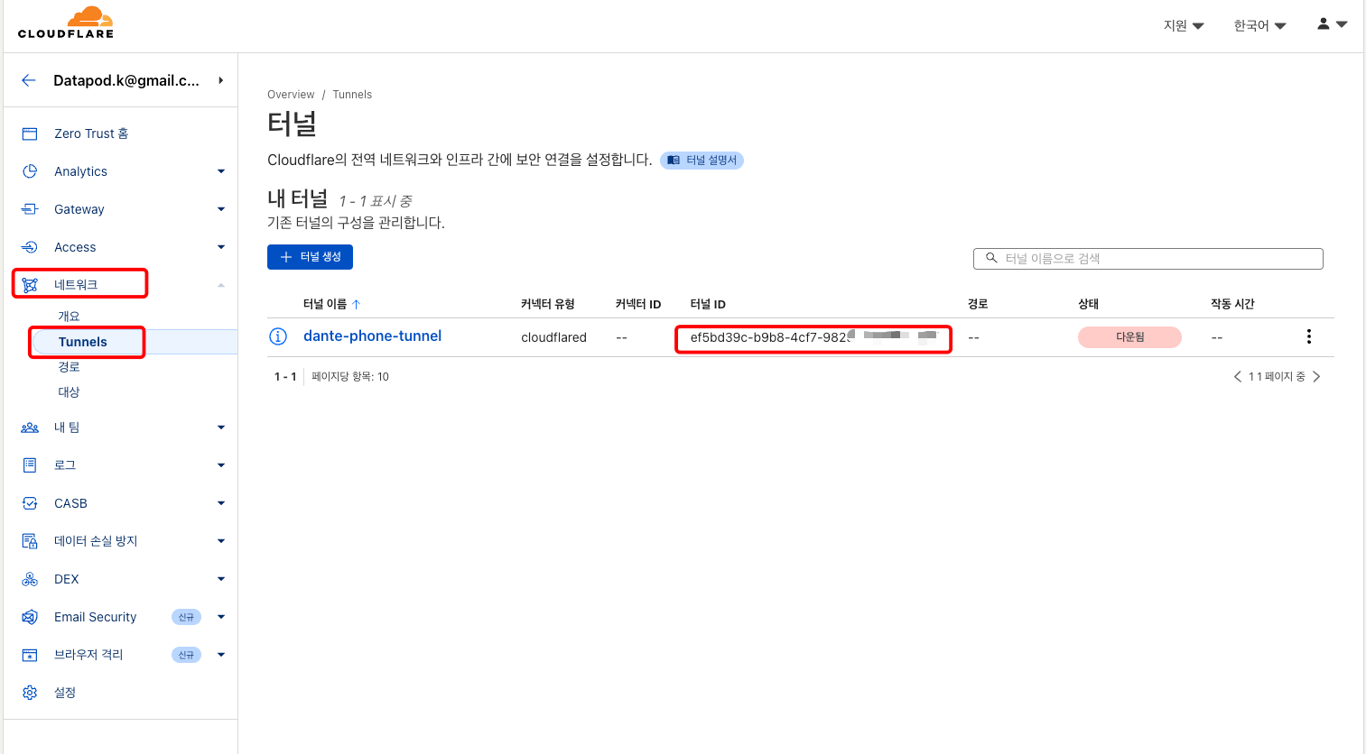
Task: Click the 페이지당 항목: 10 text
Action: pyautogui.click(x=350, y=377)
